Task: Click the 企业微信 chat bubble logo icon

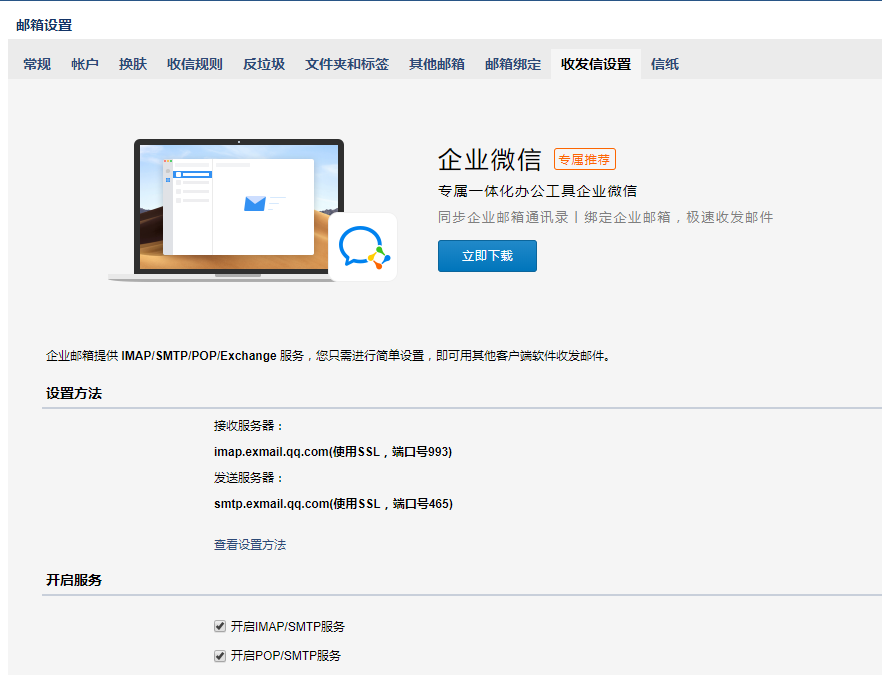Action: tap(362, 247)
